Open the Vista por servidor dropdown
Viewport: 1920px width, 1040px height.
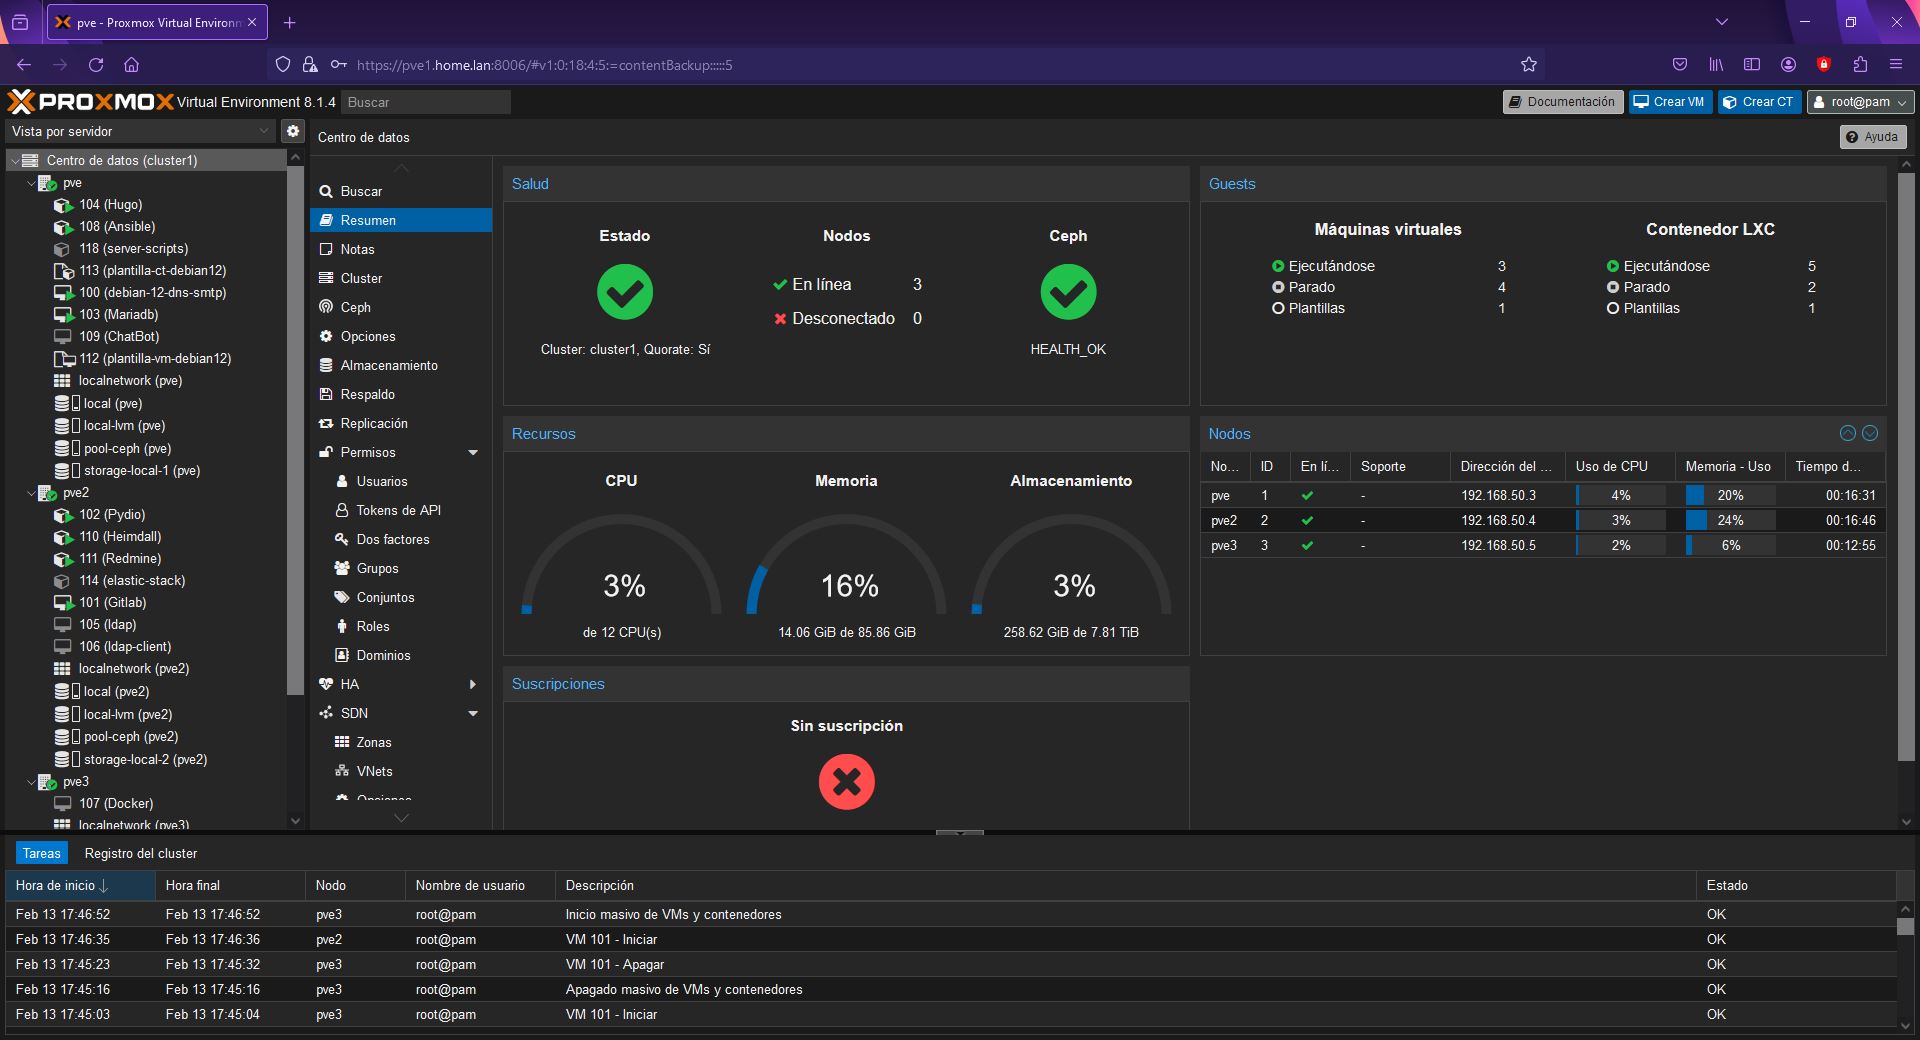tap(140, 131)
